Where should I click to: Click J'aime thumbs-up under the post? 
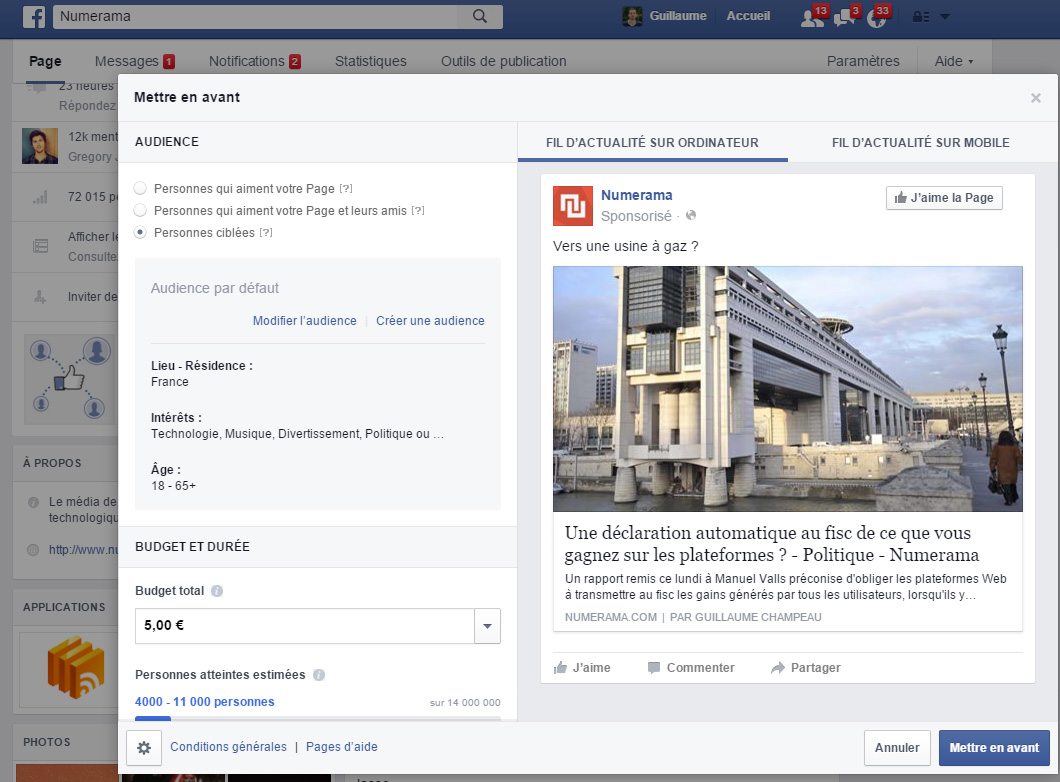coord(581,668)
